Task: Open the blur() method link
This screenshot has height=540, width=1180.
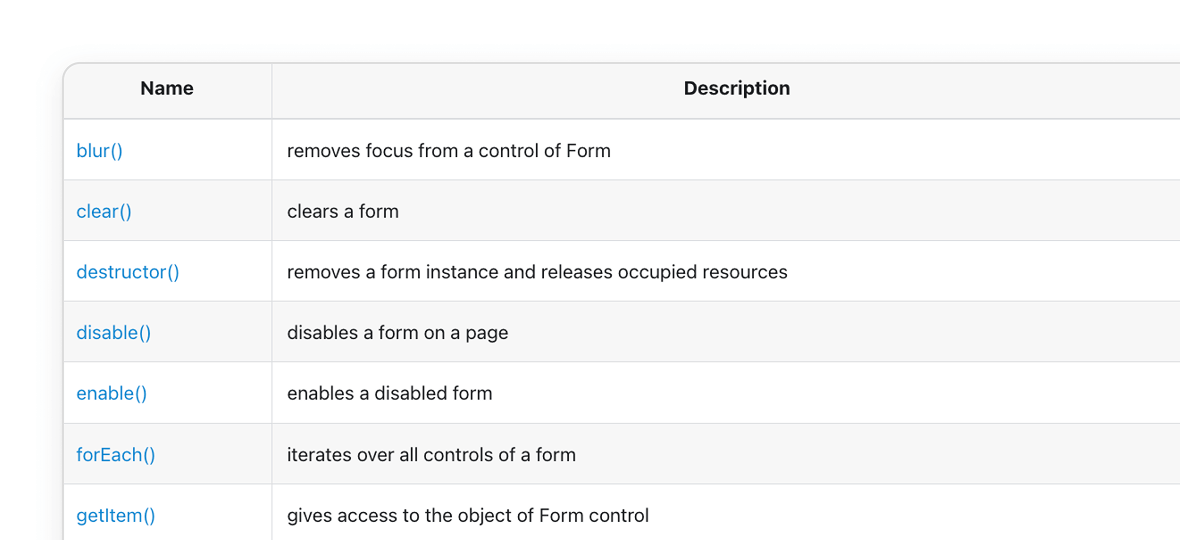Action: point(99,151)
